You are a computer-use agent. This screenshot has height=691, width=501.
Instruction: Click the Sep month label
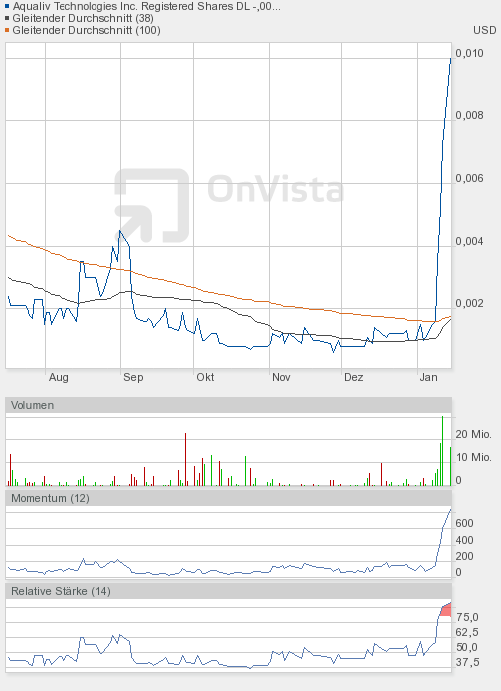pos(133,377)
